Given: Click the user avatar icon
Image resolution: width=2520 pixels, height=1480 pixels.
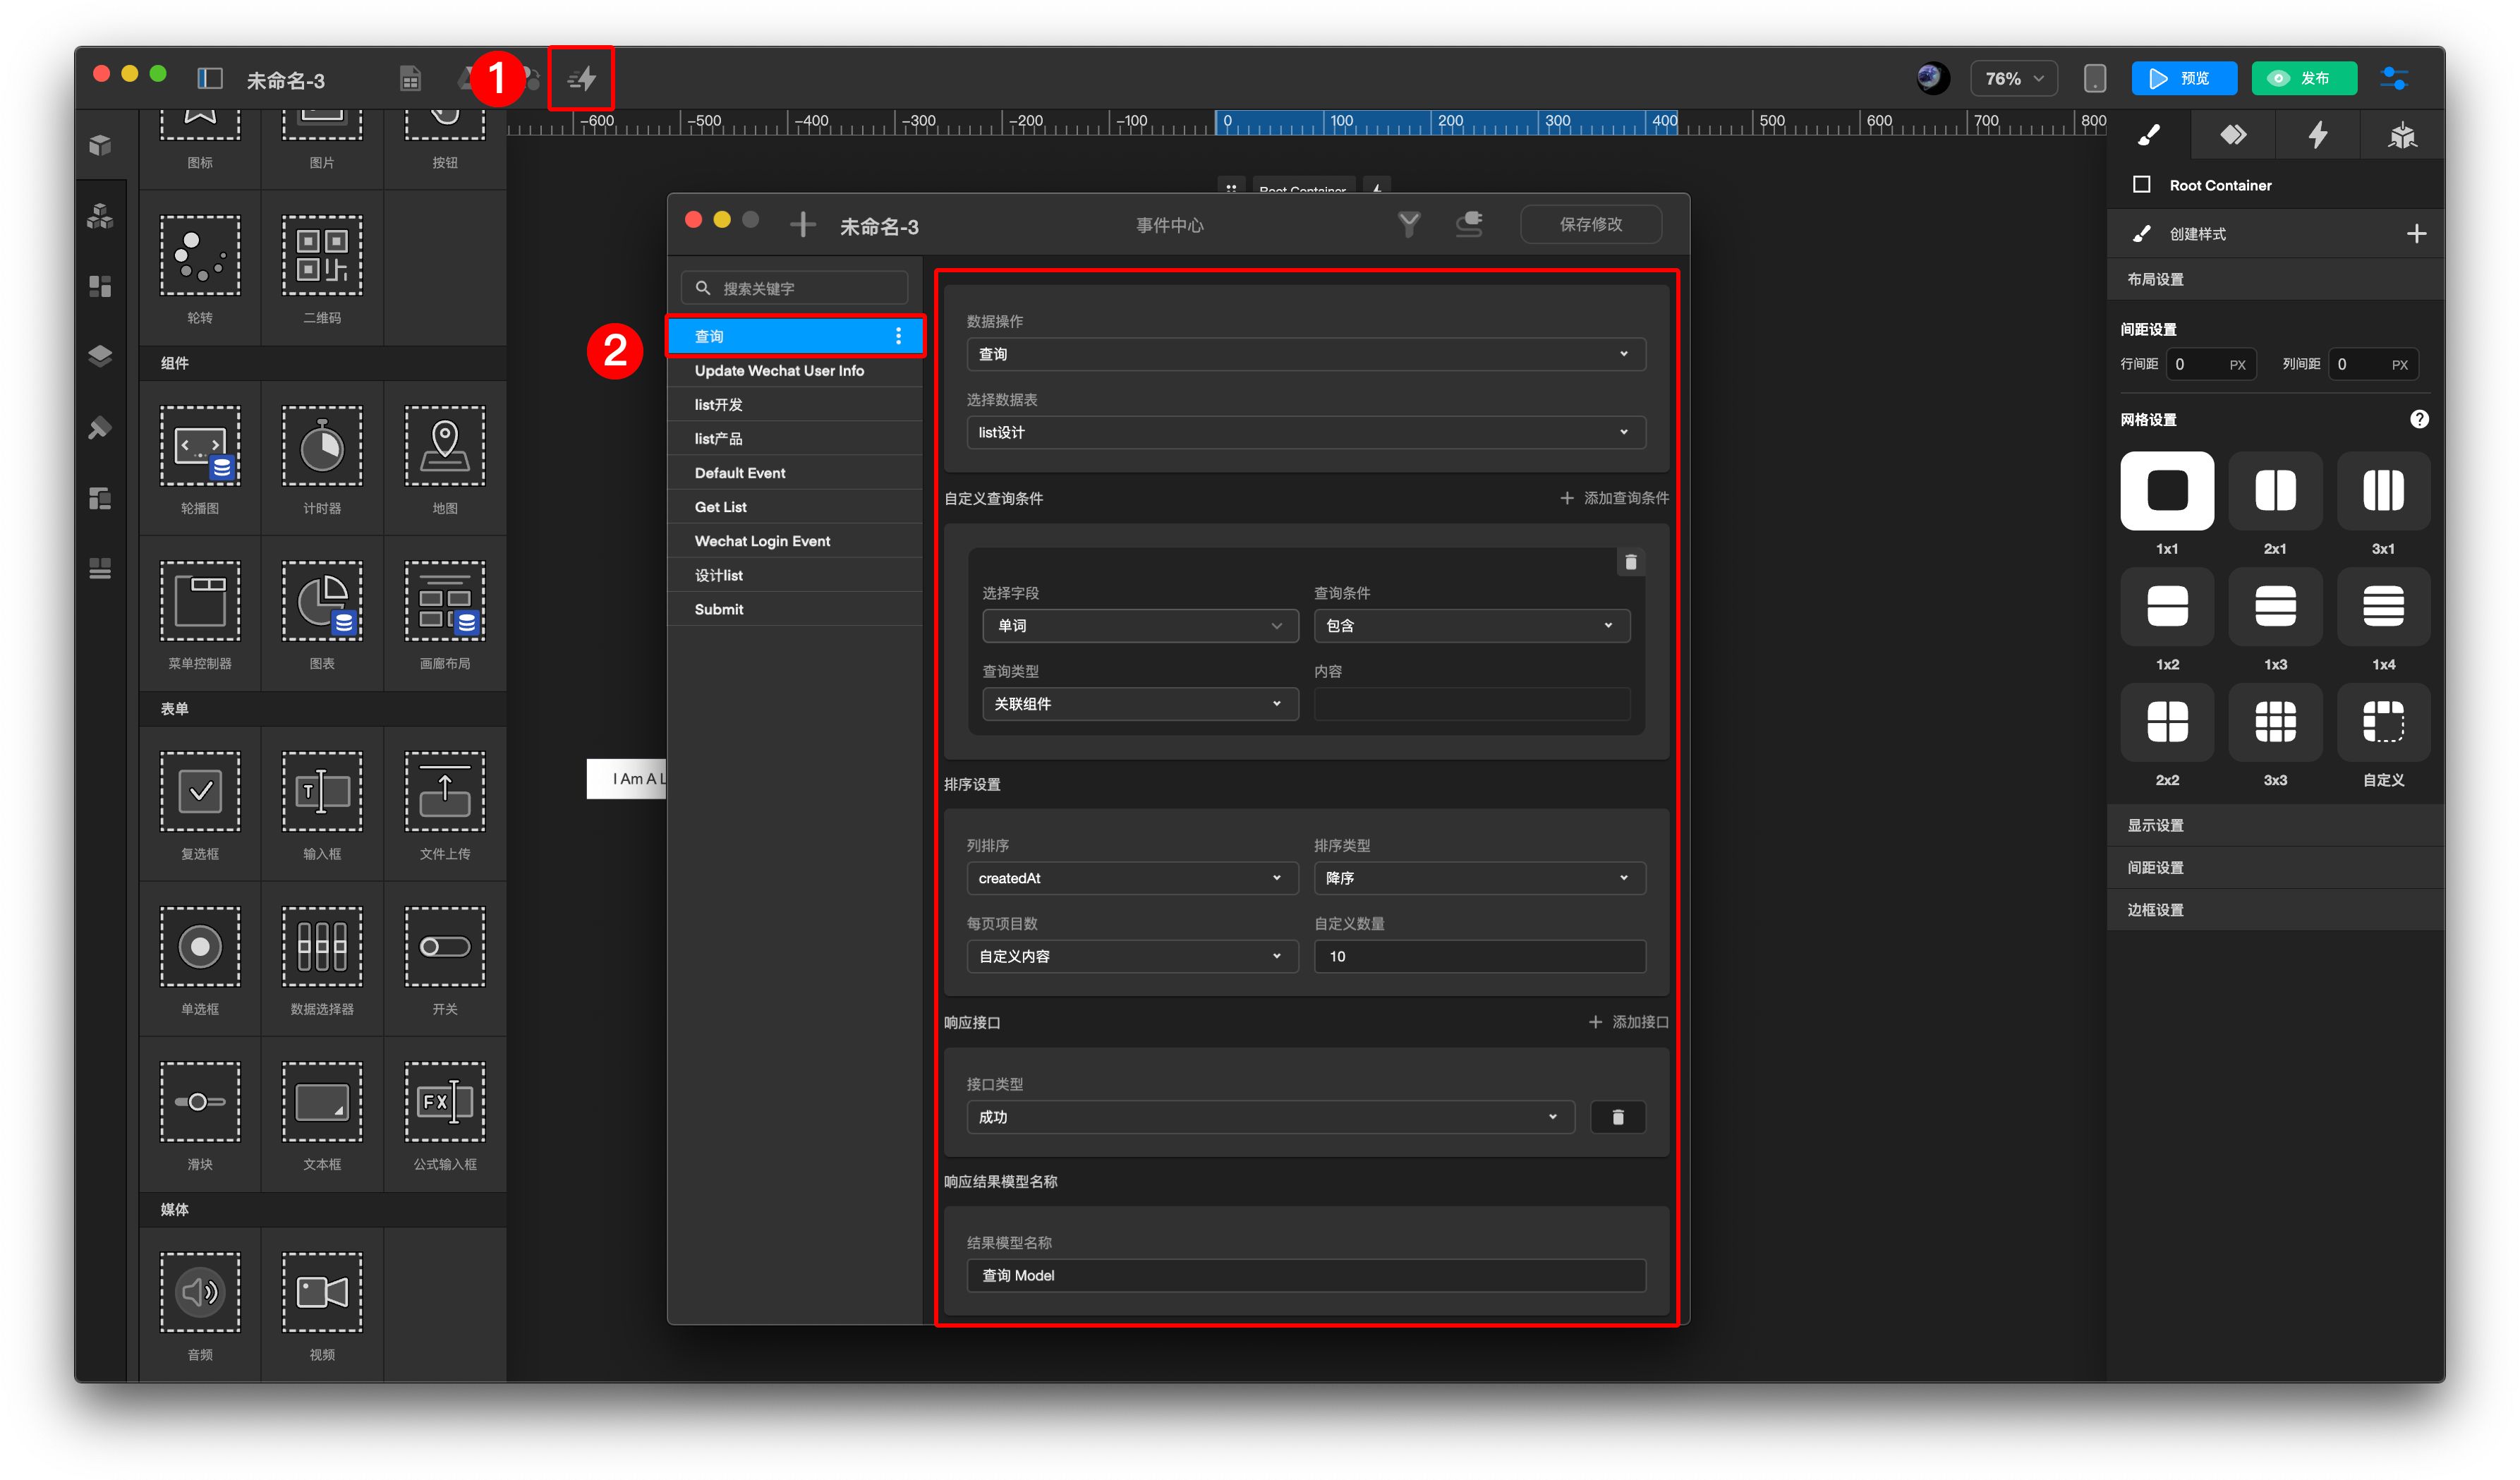Looking at the screenshot, I should pyautogui.click(x=1932, y=78).
